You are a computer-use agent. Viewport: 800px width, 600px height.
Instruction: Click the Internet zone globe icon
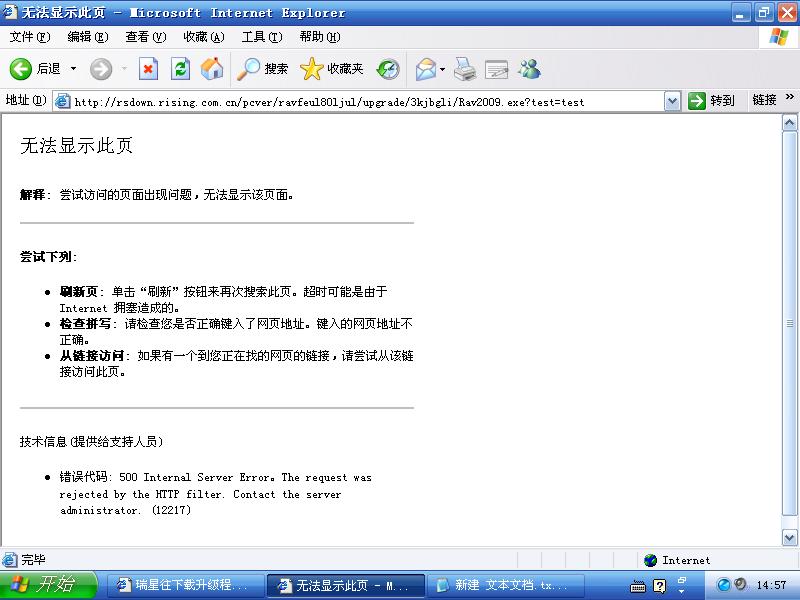(x=651, y=560)
